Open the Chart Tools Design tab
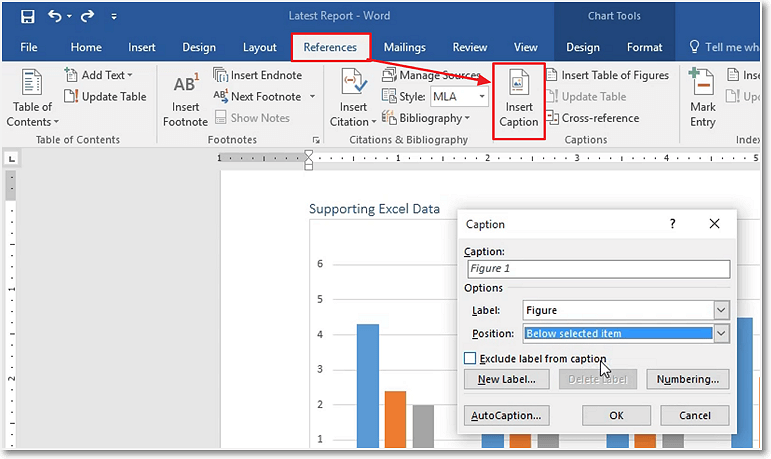 (583, 47)
